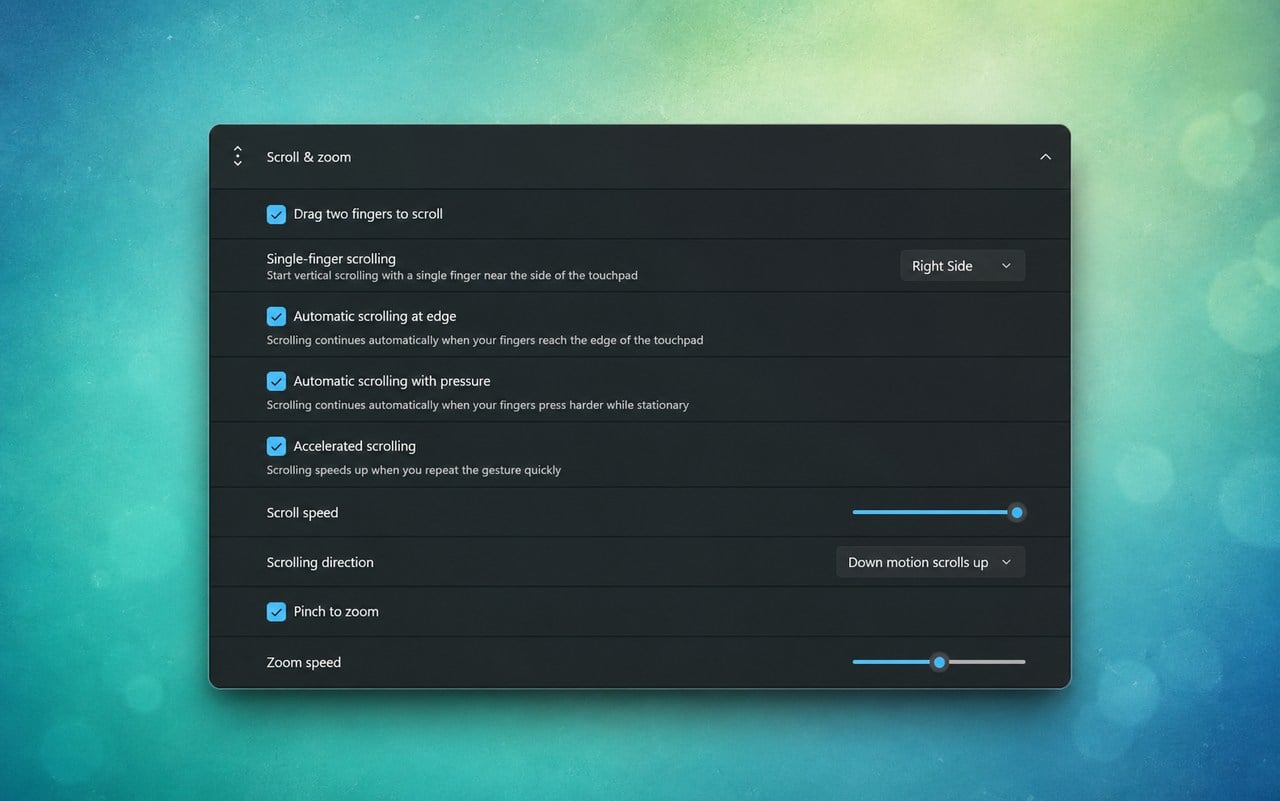Click the Single-finger scrolling label
Viewport: 1280px width, 801px height.
pos(331,258)
